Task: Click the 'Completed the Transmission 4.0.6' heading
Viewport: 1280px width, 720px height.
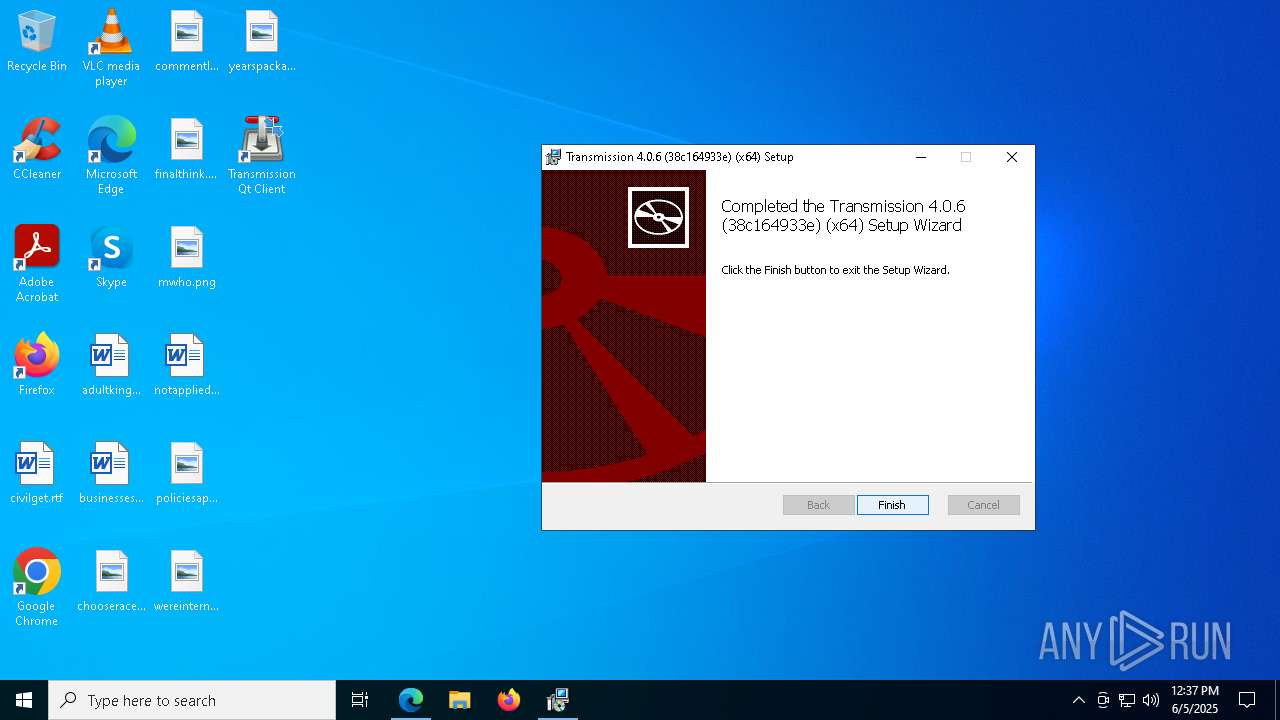Action: click(843, 216)
